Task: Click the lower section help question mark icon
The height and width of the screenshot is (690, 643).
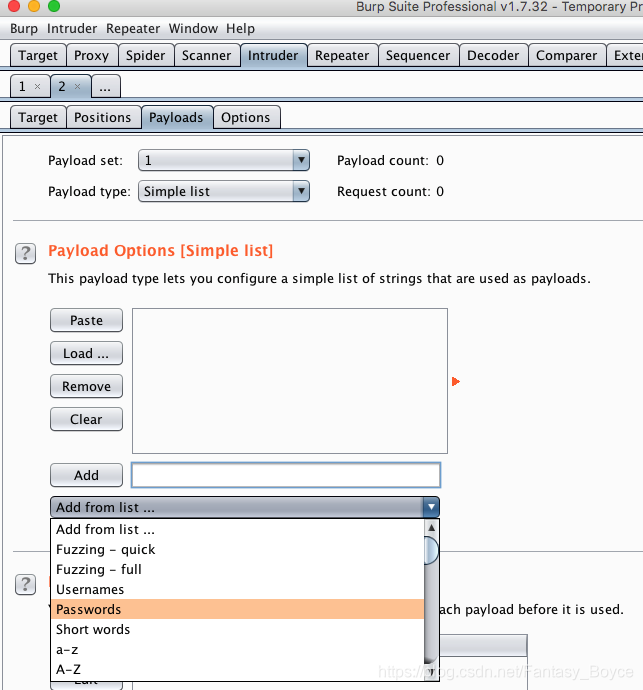Action: point(26,584)
